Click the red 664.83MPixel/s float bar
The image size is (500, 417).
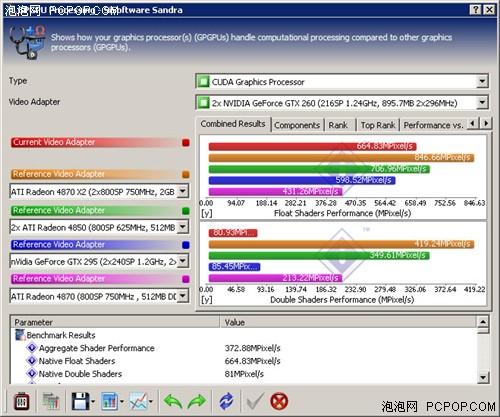tap(312, 146)
